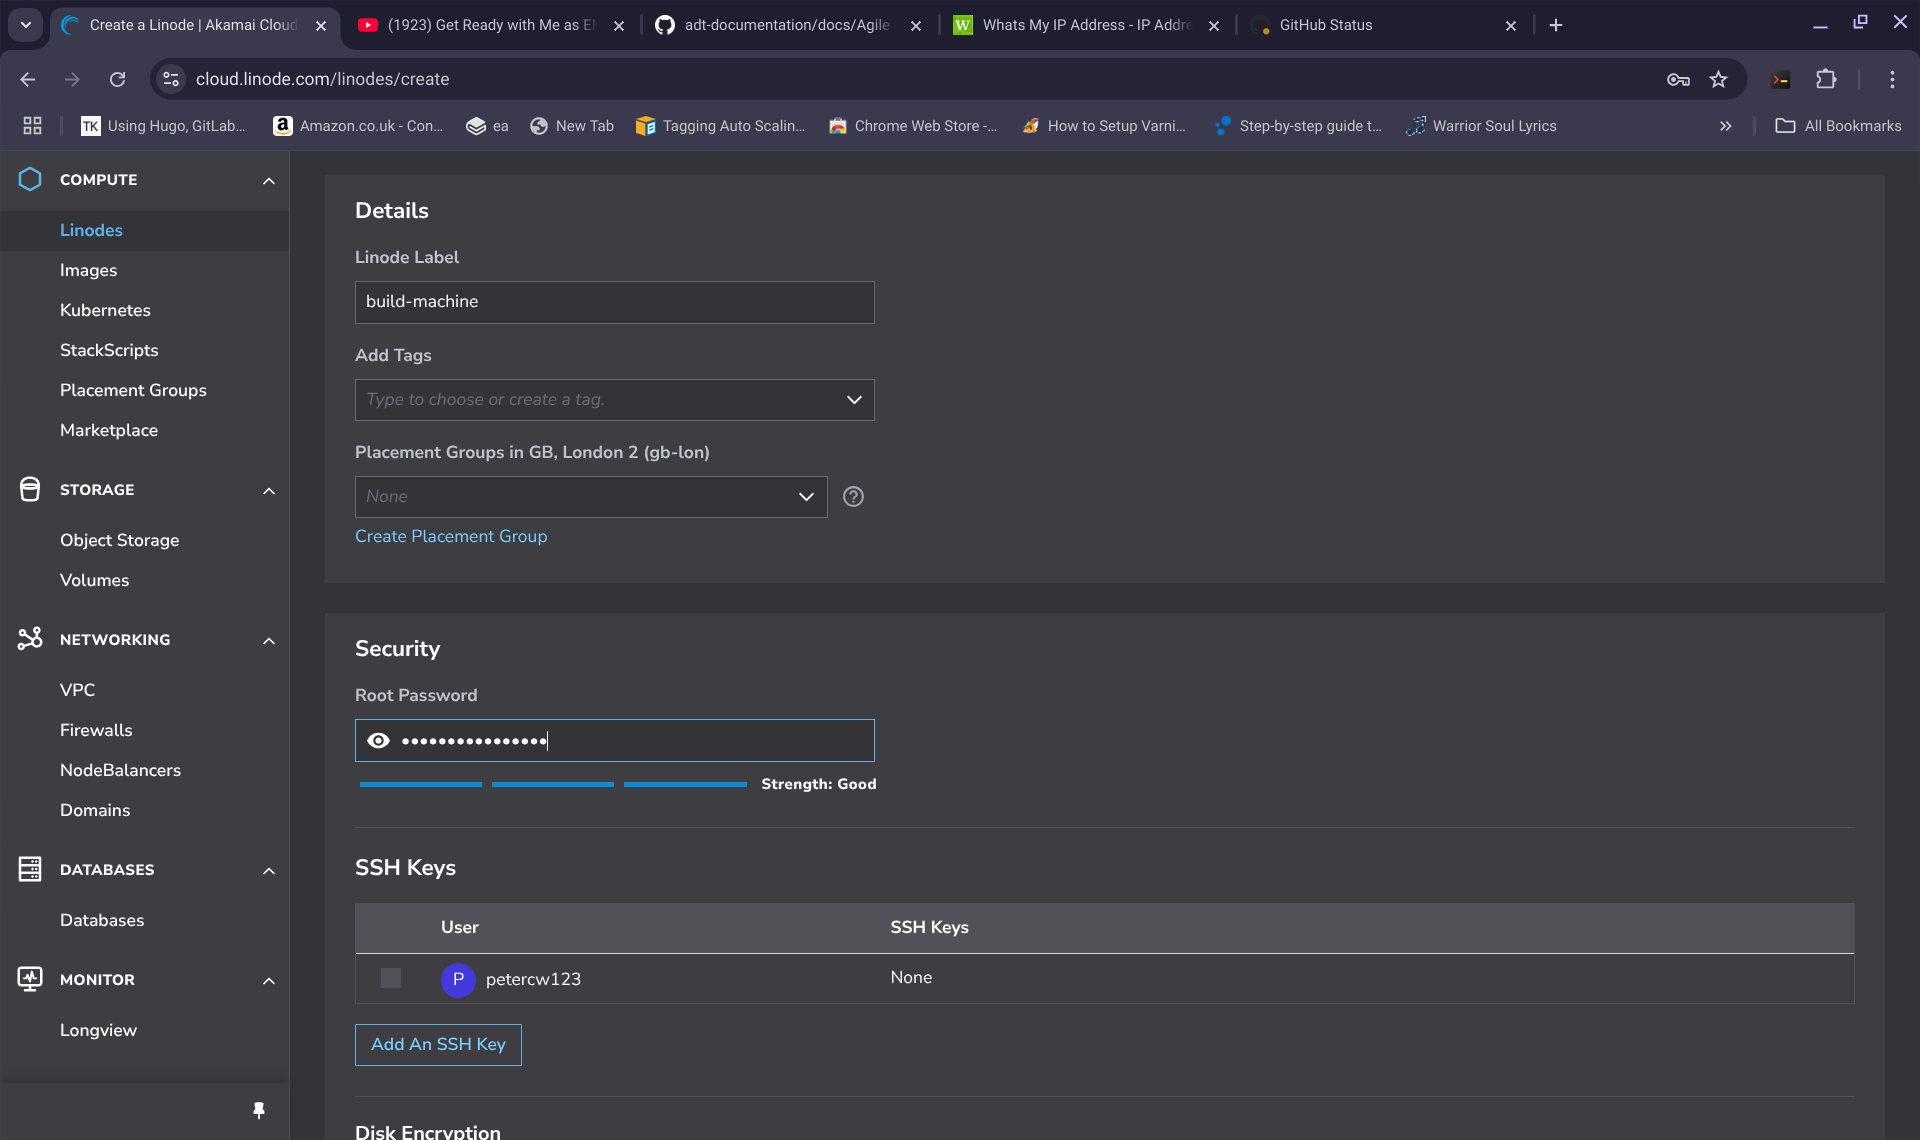Check the petercw123 SSH user checkbox
1920x1140 pixels.
pyautogui.click(x=391, y=978)
